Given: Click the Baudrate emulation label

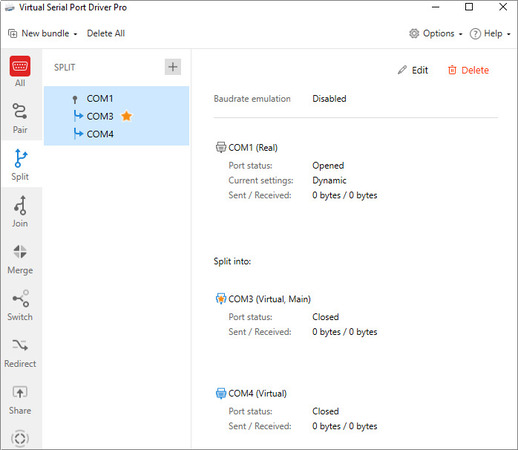Looking at the screenshot, I should click(x=252, y=99).
